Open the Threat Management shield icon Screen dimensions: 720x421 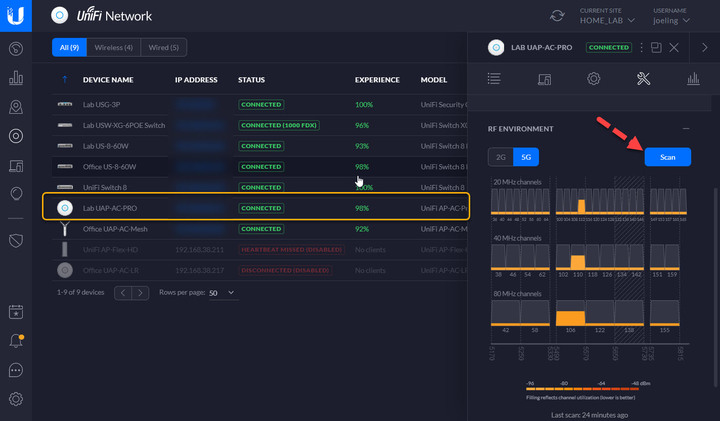click(16, 240)
